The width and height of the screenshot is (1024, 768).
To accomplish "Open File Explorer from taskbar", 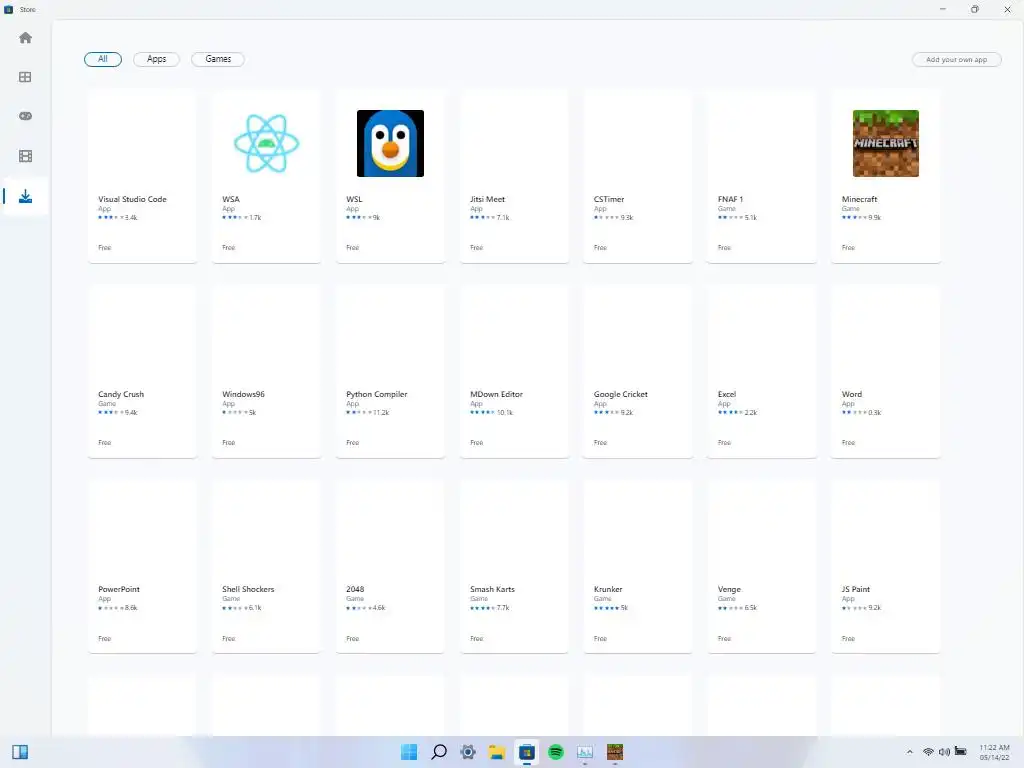I will point(497,752).
